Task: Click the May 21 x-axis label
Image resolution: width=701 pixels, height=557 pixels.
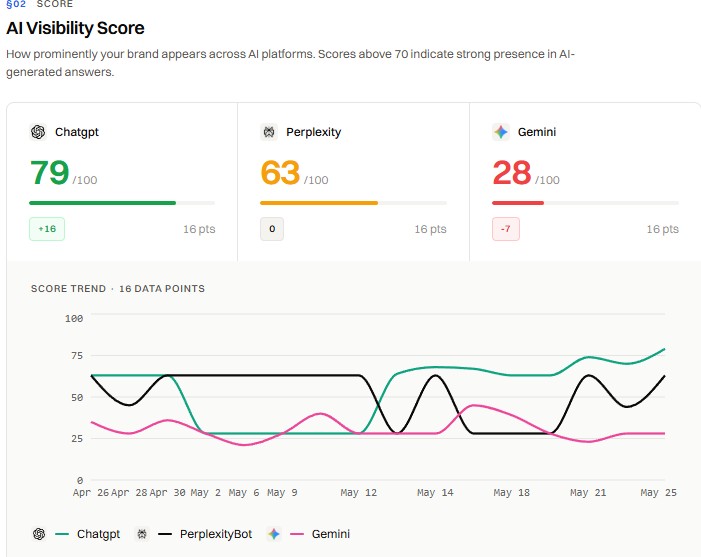Action: (588, 493)
